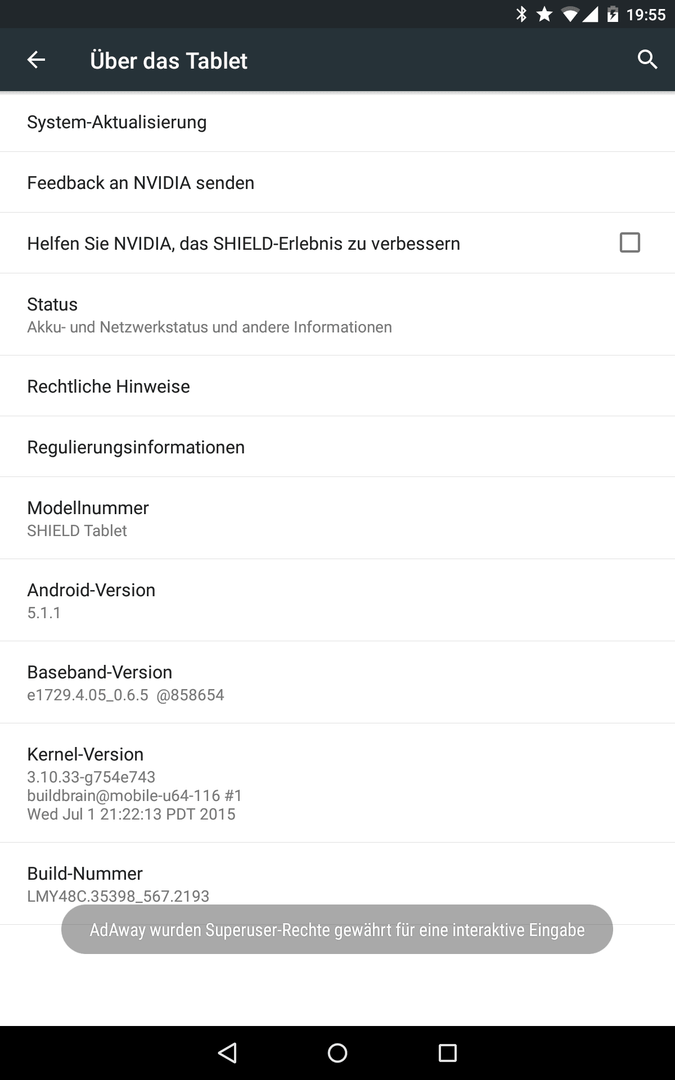
Task: Tap the AdAway Superuser toast message
Action: click(337, 929)
